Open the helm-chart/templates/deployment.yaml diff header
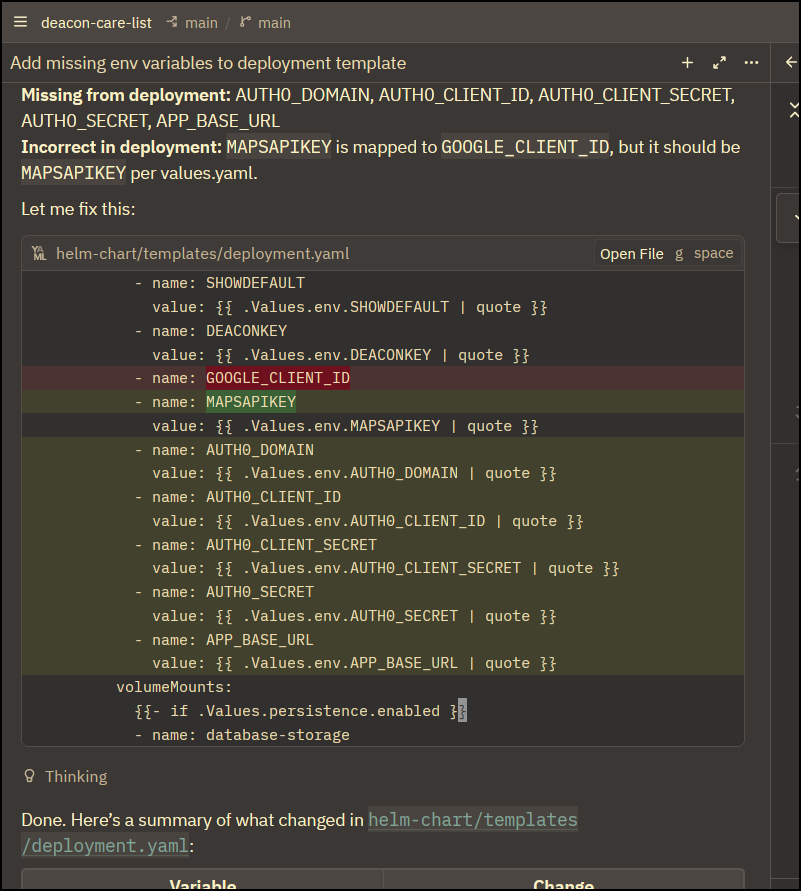This screenshot has width=801, height=891. (x=202, y=253)
